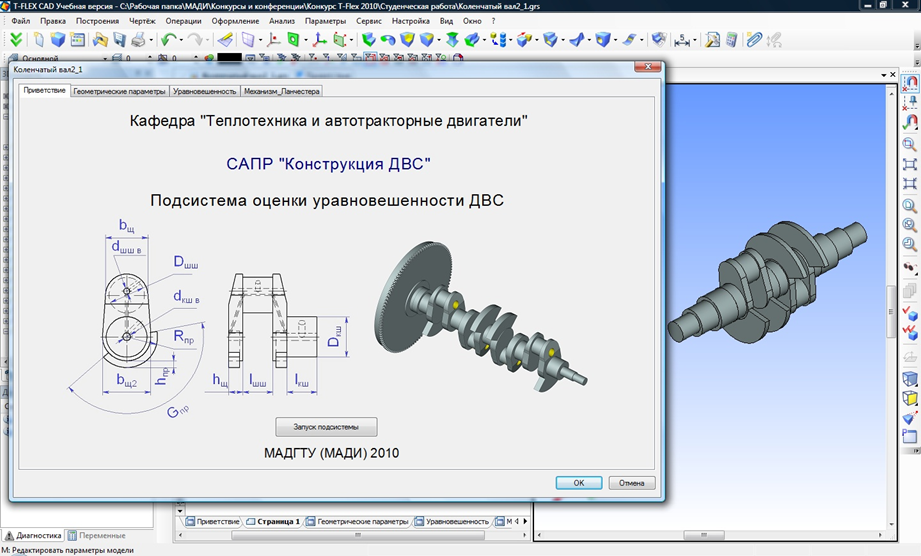Open the Анализ menu
The image size is (921, 556).
click(x=282, y=21)
